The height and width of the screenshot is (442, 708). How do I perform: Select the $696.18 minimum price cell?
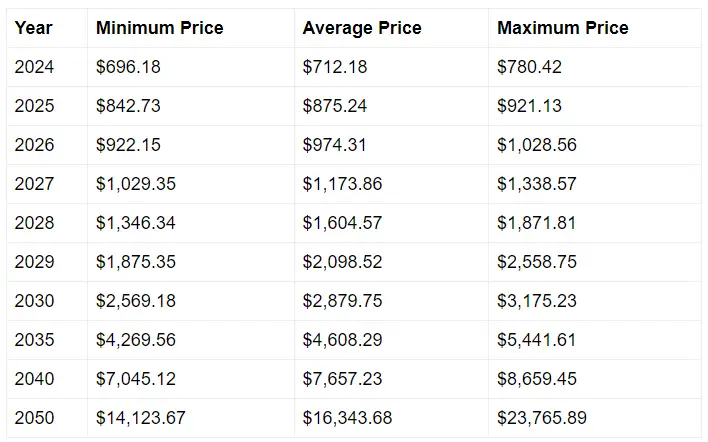point(128,67)
